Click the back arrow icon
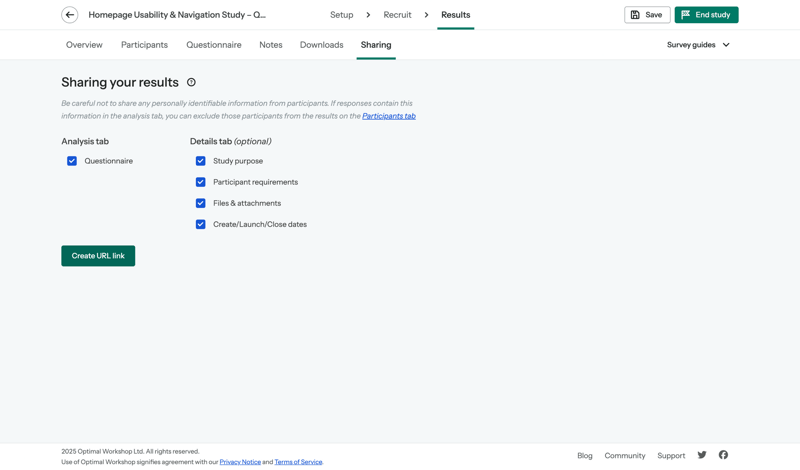This screenshot has height=470, width=800. tap(69, 15)
